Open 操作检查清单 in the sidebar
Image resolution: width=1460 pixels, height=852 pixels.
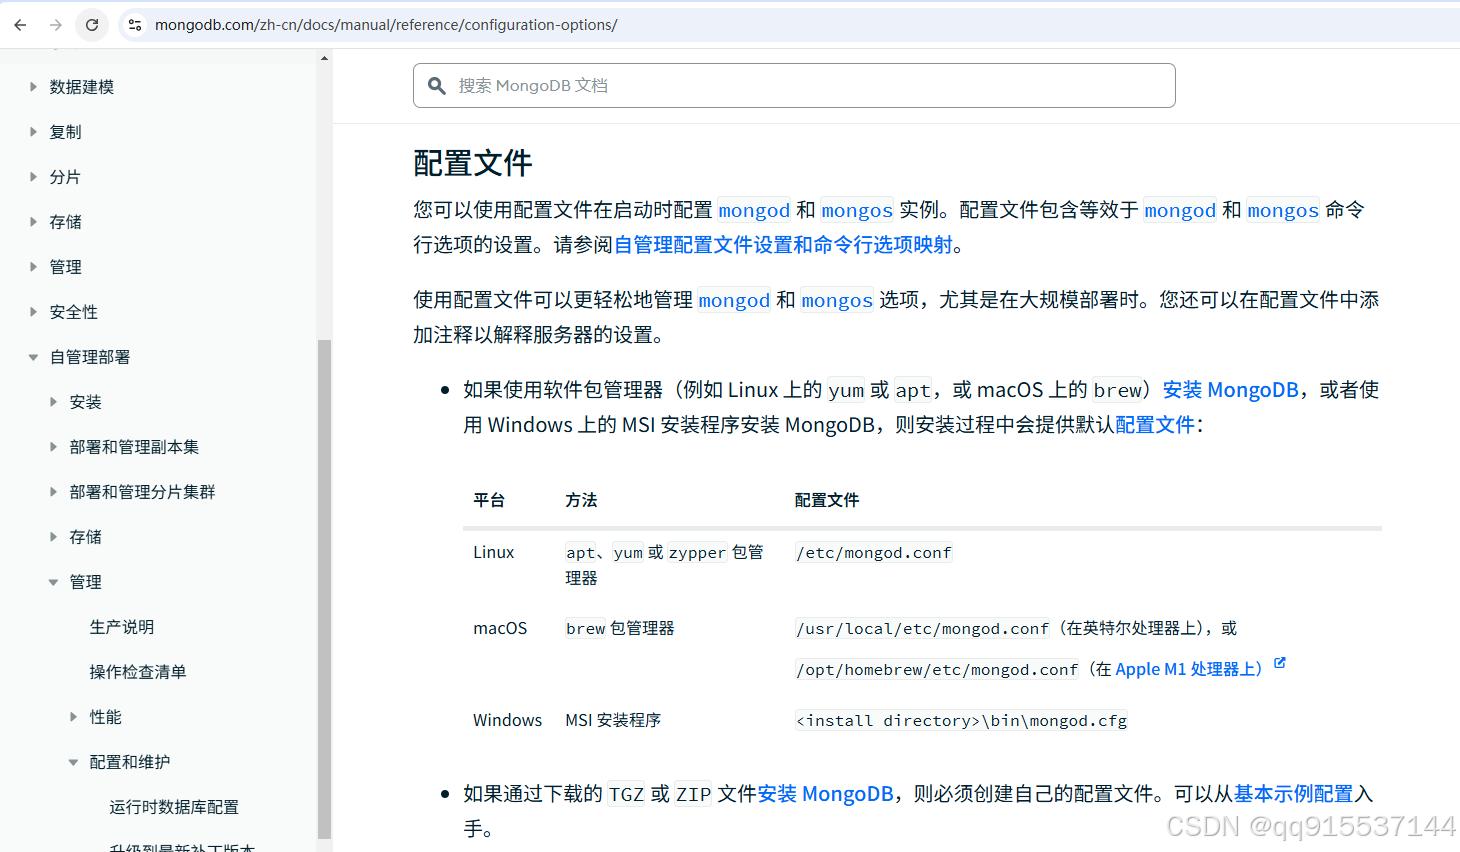coord(138,672)
